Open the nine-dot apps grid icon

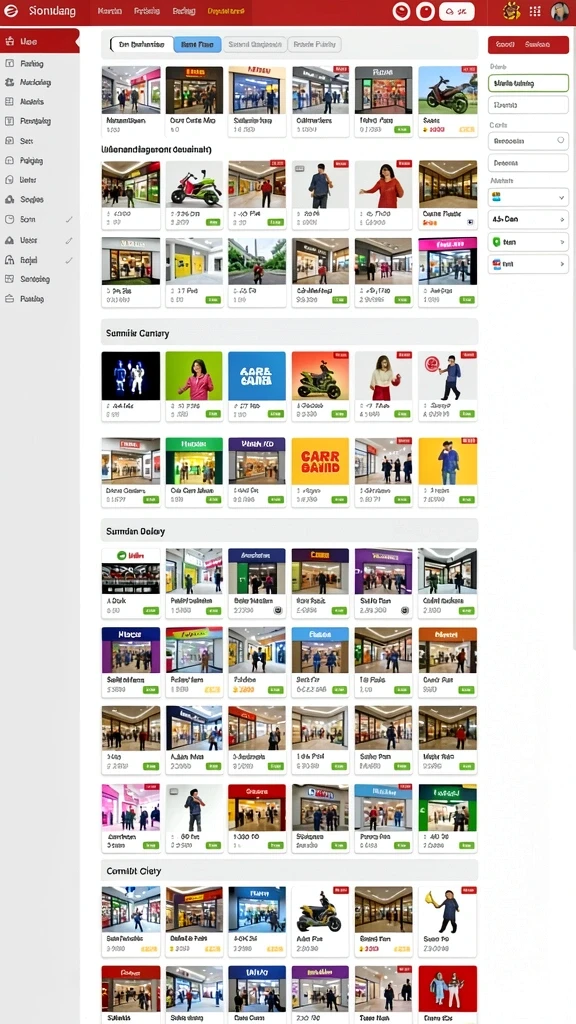click(x=535, y=11)
